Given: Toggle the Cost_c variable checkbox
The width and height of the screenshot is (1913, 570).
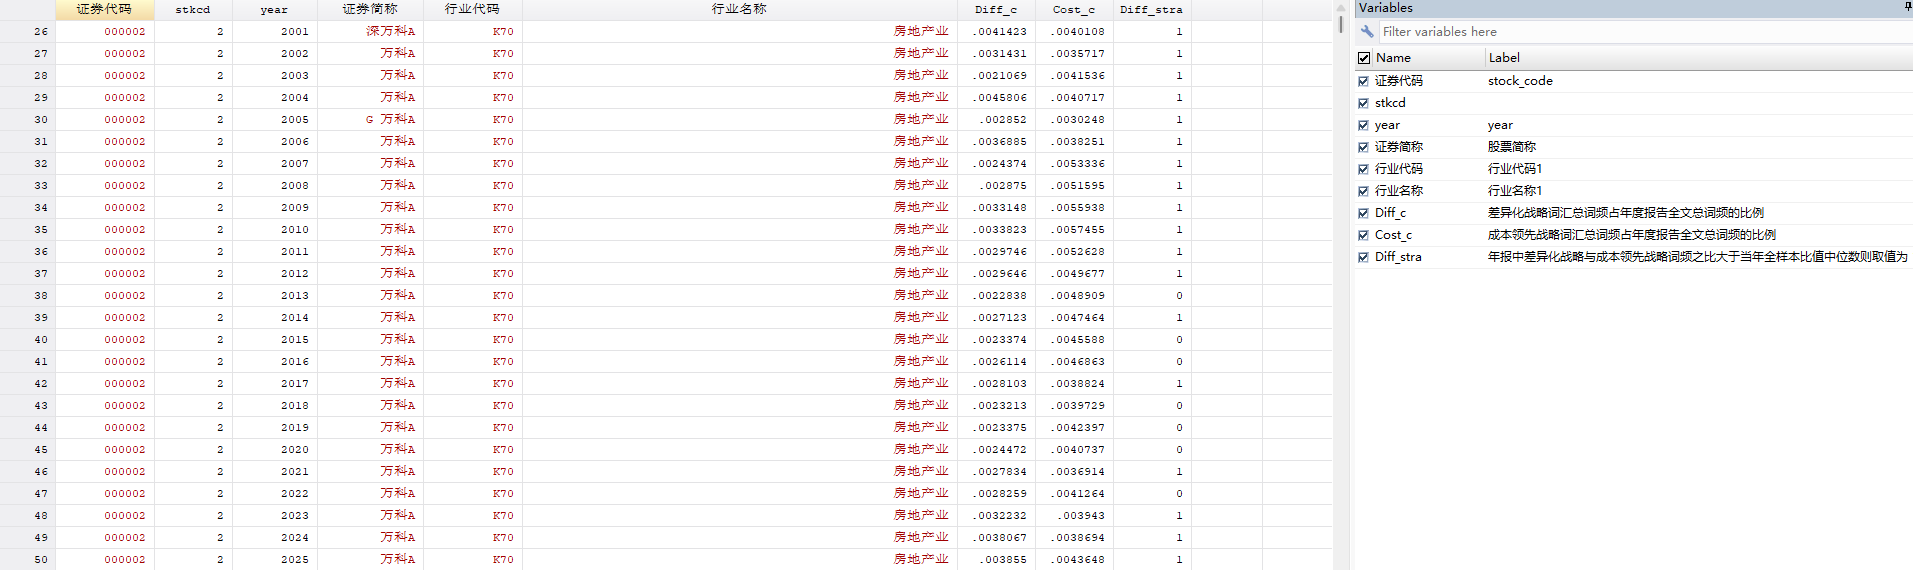Looking at the screenshot, I should pos(1363,235).
